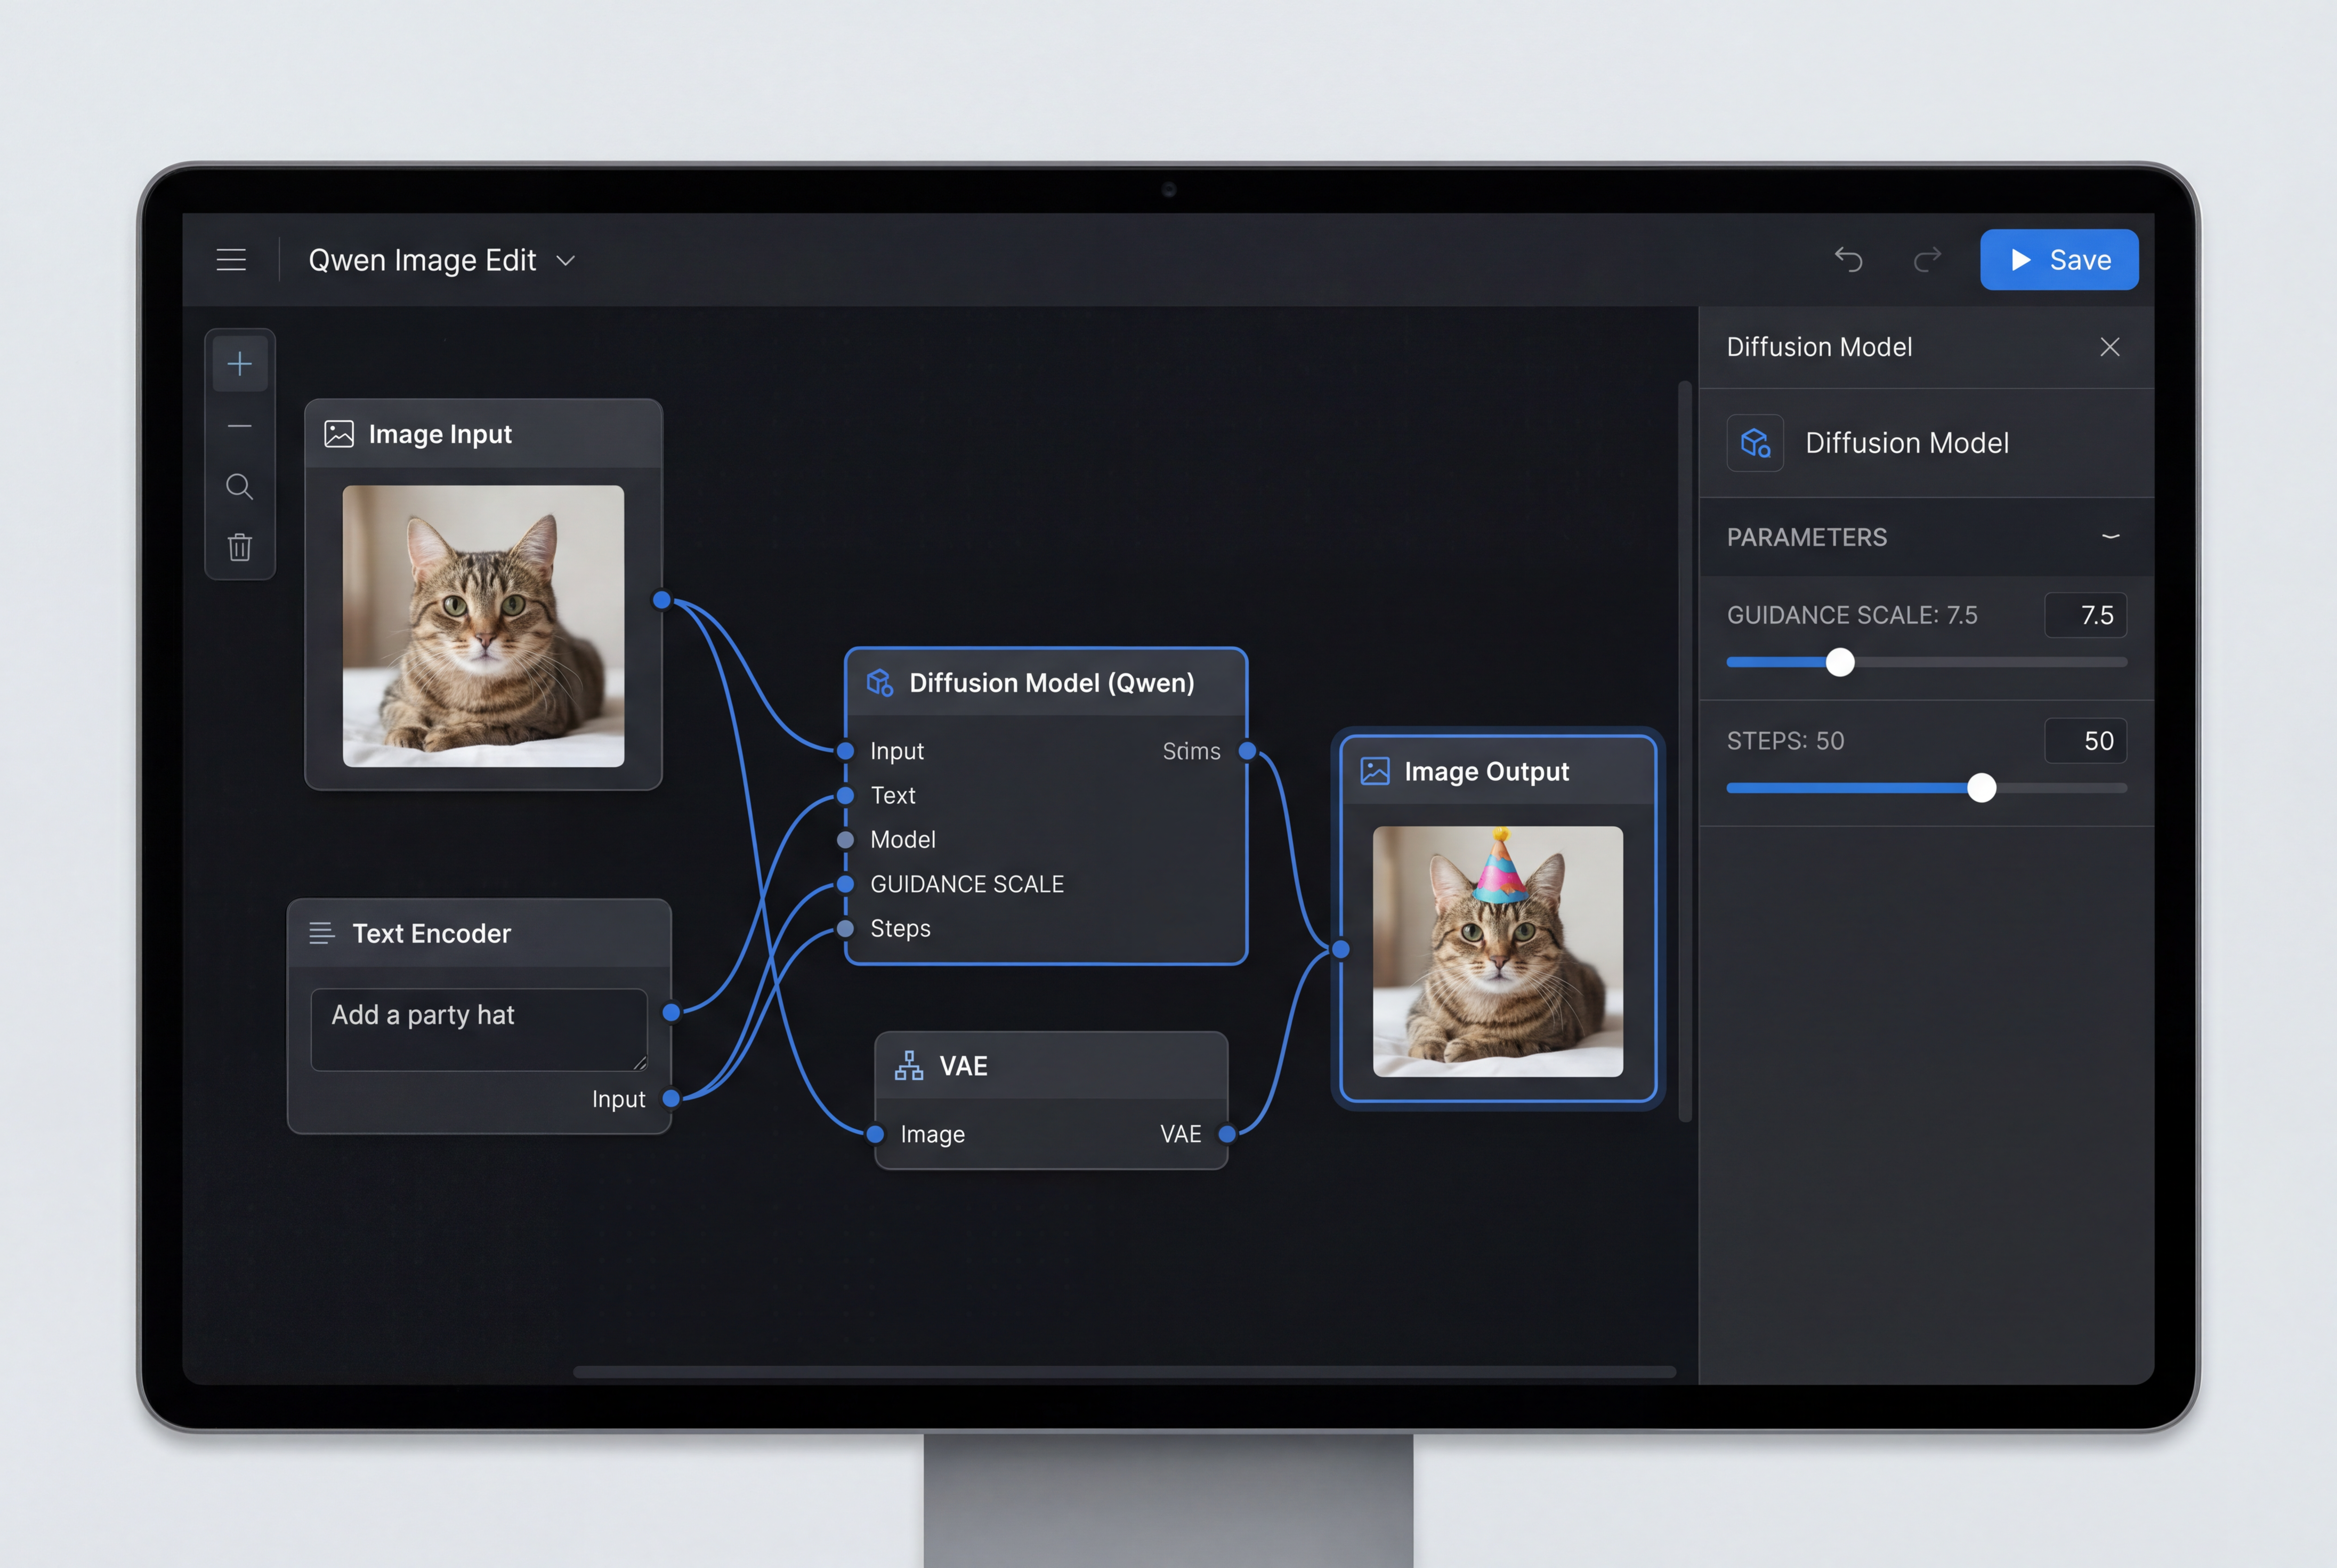Click the redo arrow
The height and width of the screenshot is (1568, 2337).
pos(1927,260)
